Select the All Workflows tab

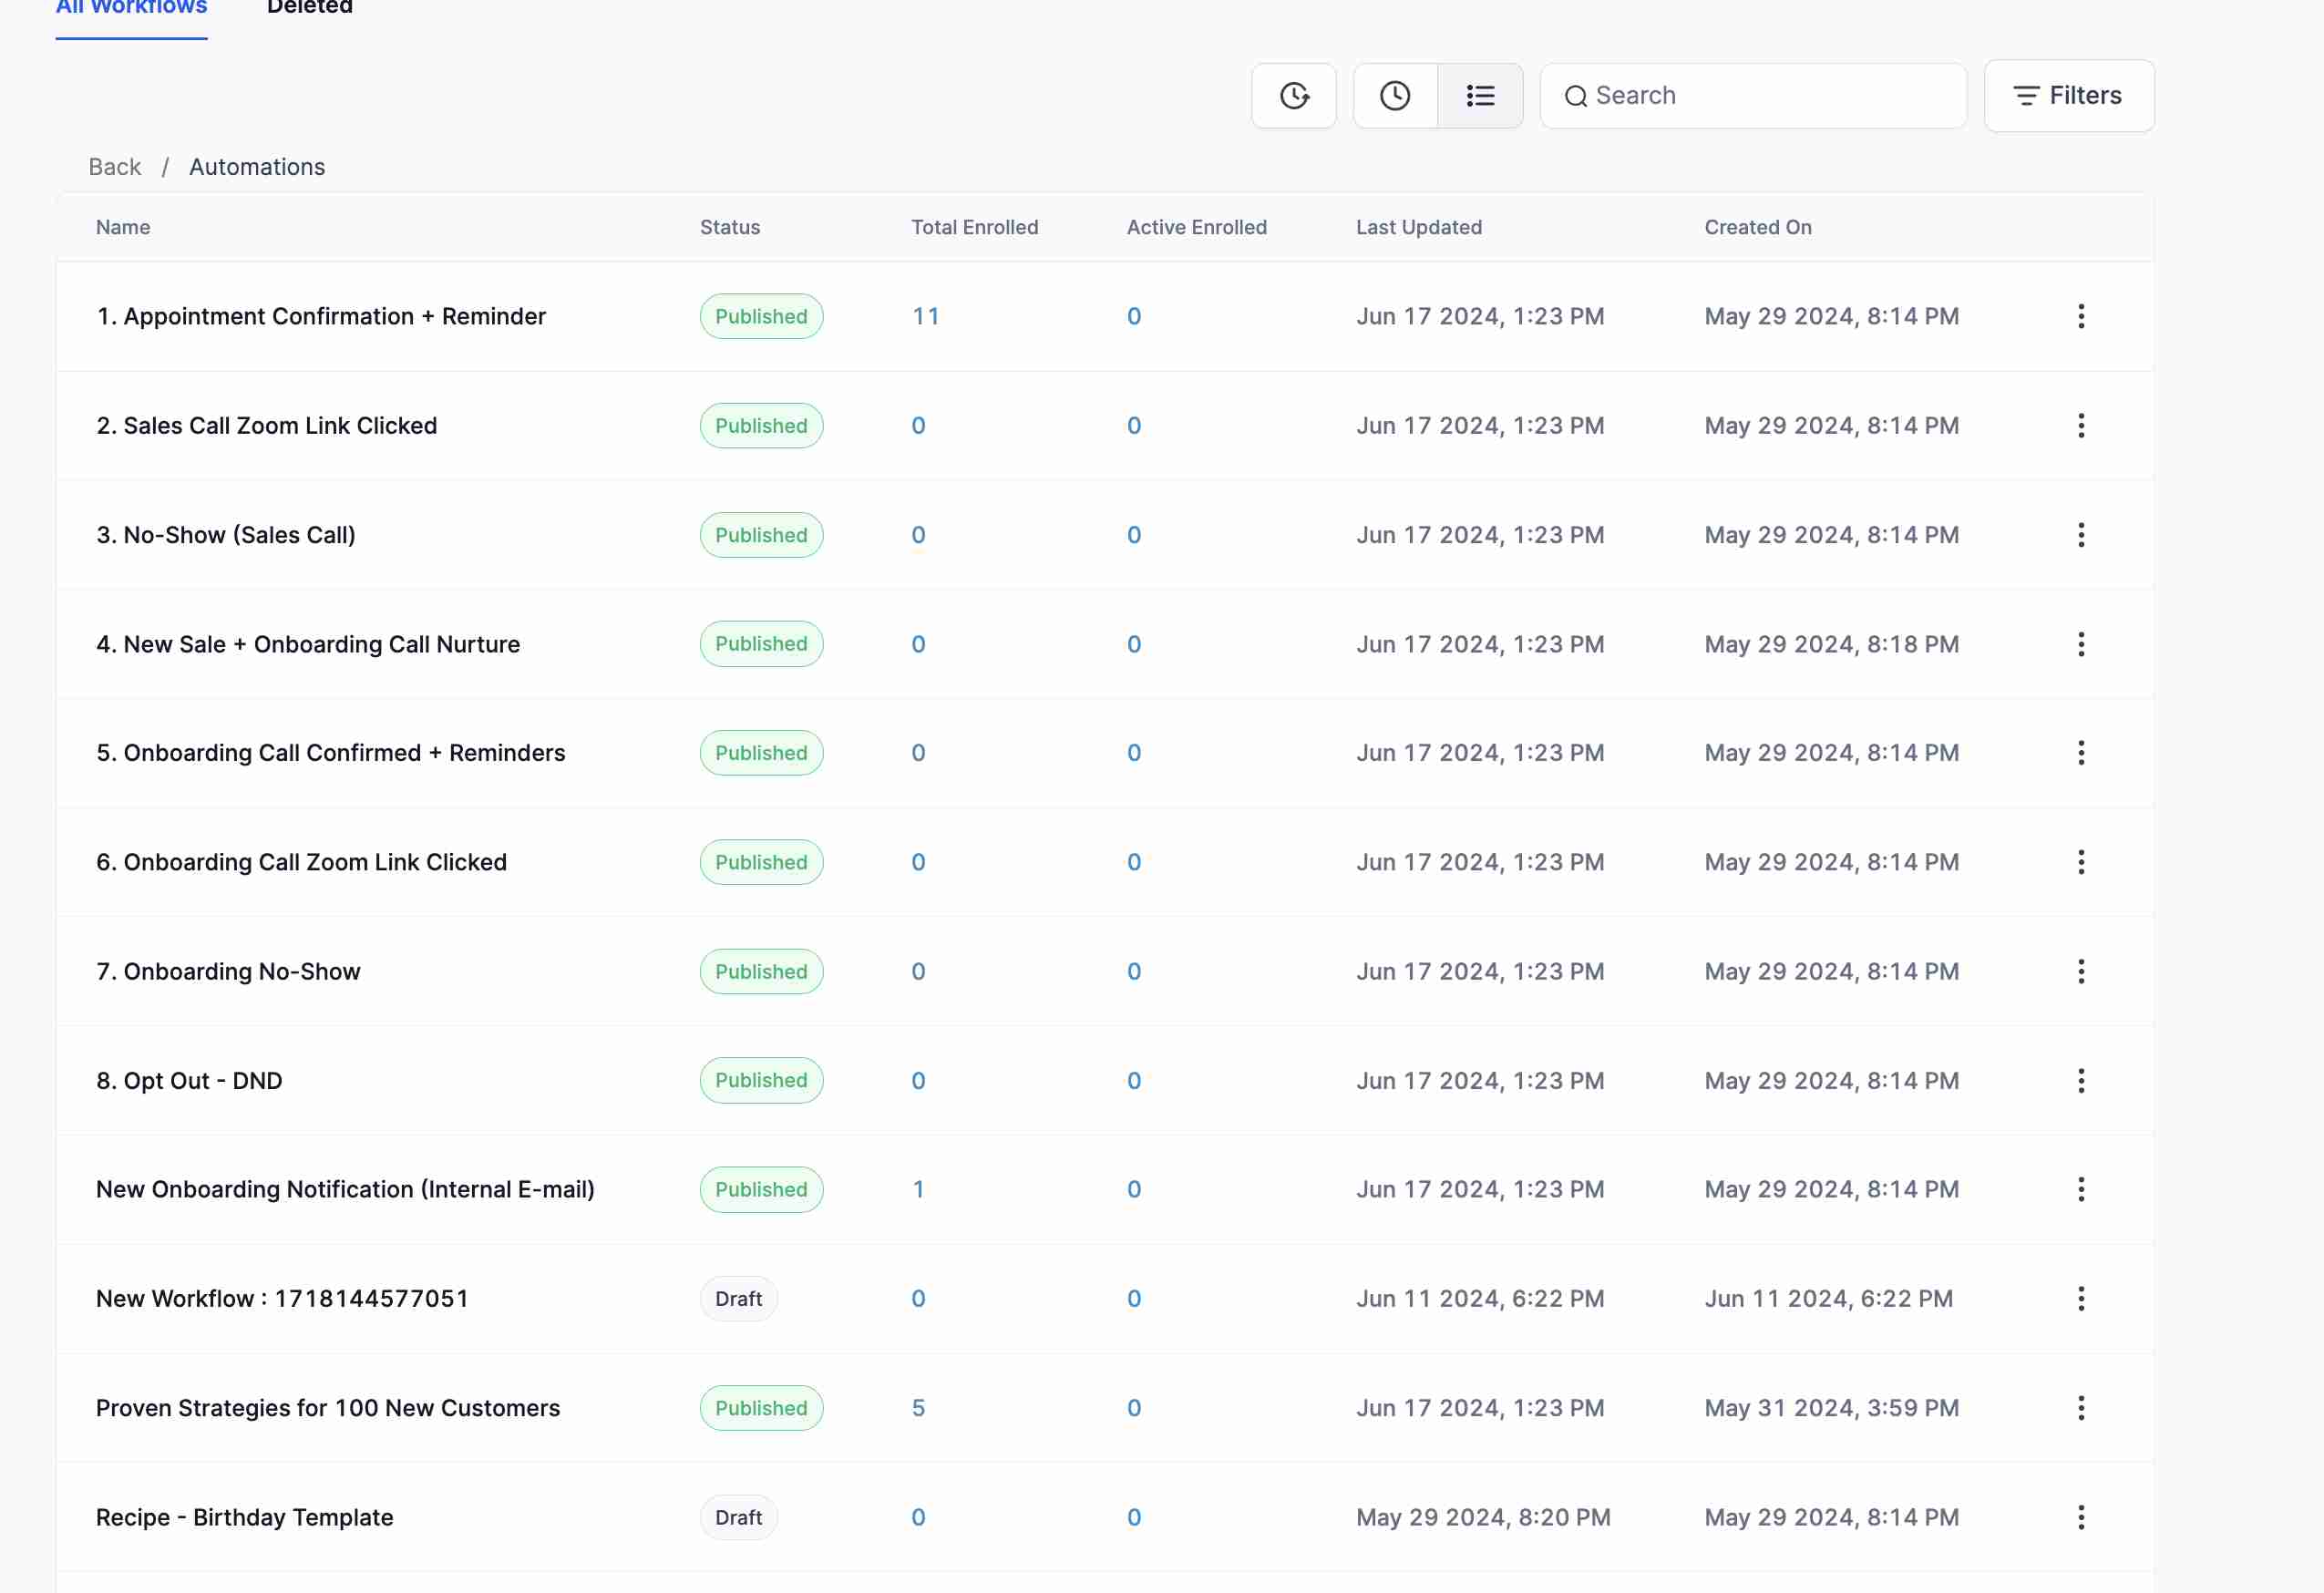click(x=131, y=10)
